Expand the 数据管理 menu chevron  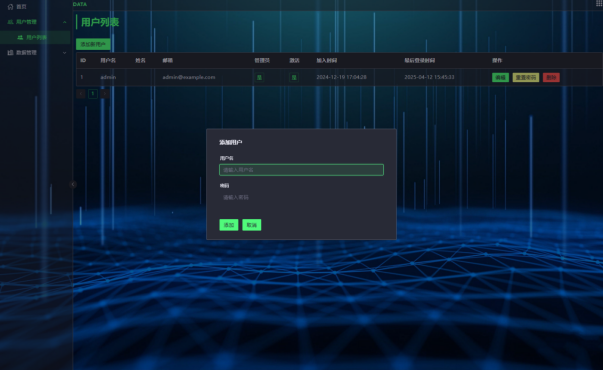pos(64,52)
